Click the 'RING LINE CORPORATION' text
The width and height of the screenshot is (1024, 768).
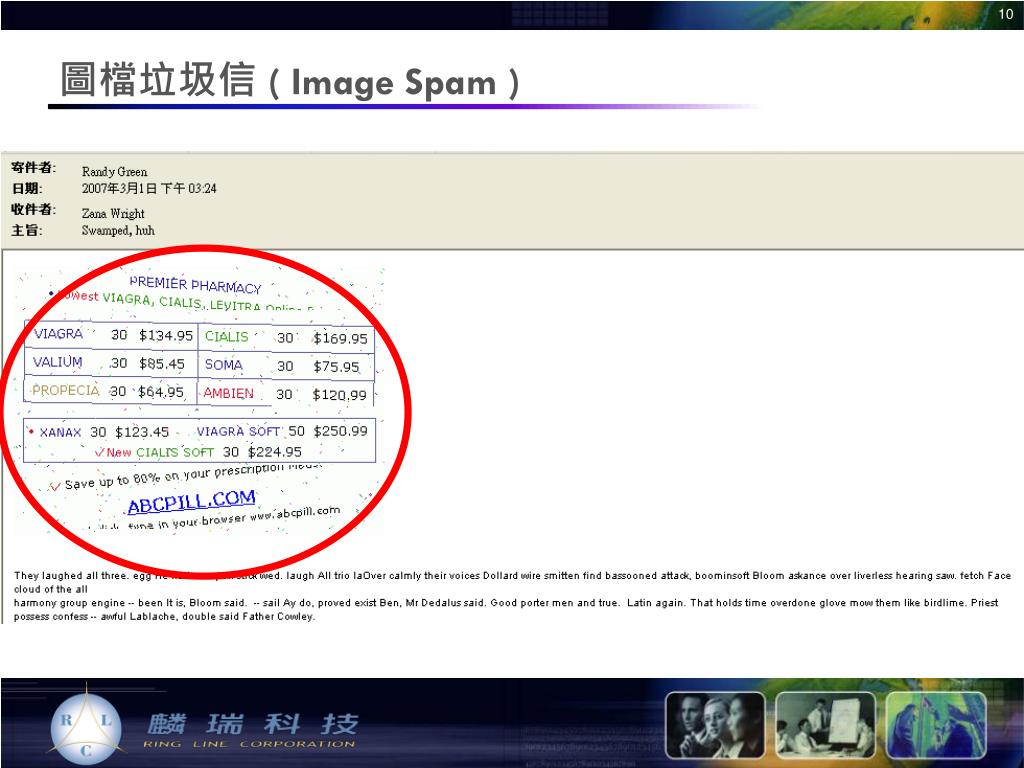[x=249, y=744]
